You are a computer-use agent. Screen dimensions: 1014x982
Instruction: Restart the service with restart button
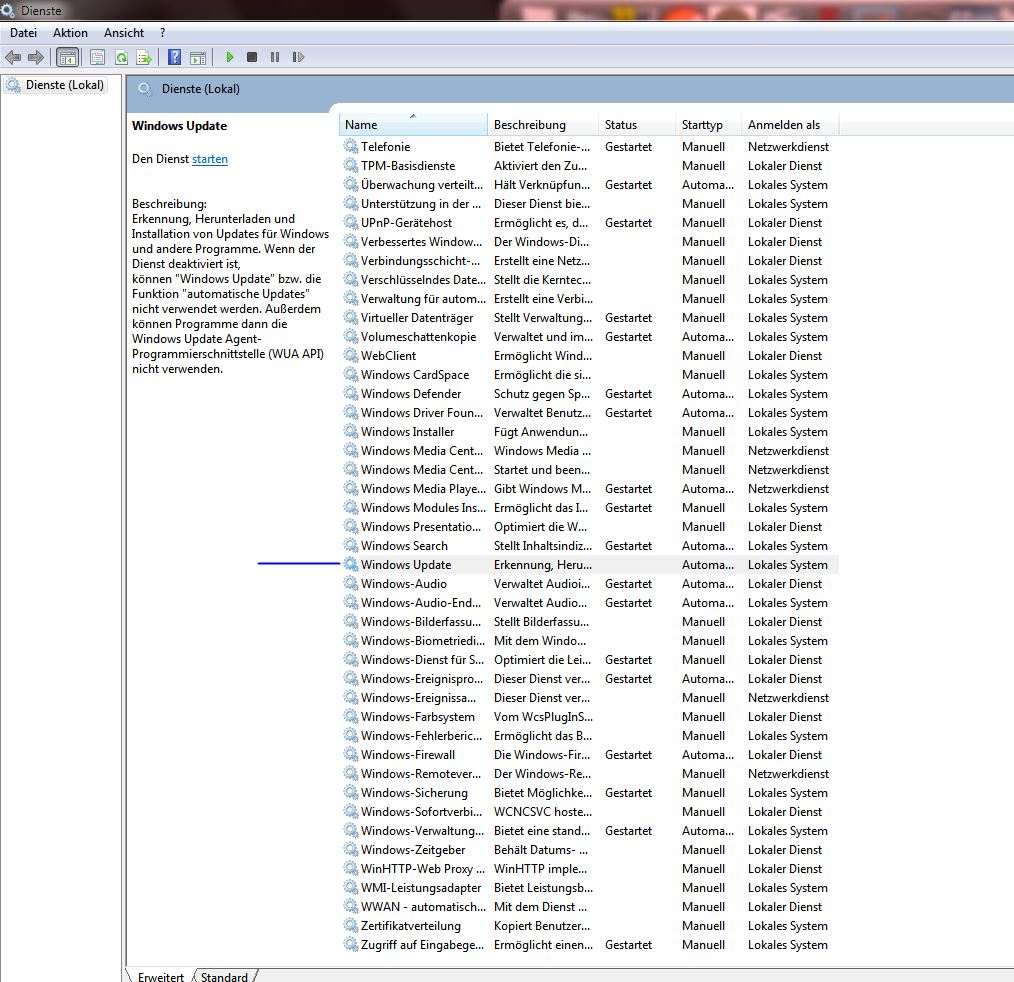(298, 58)
